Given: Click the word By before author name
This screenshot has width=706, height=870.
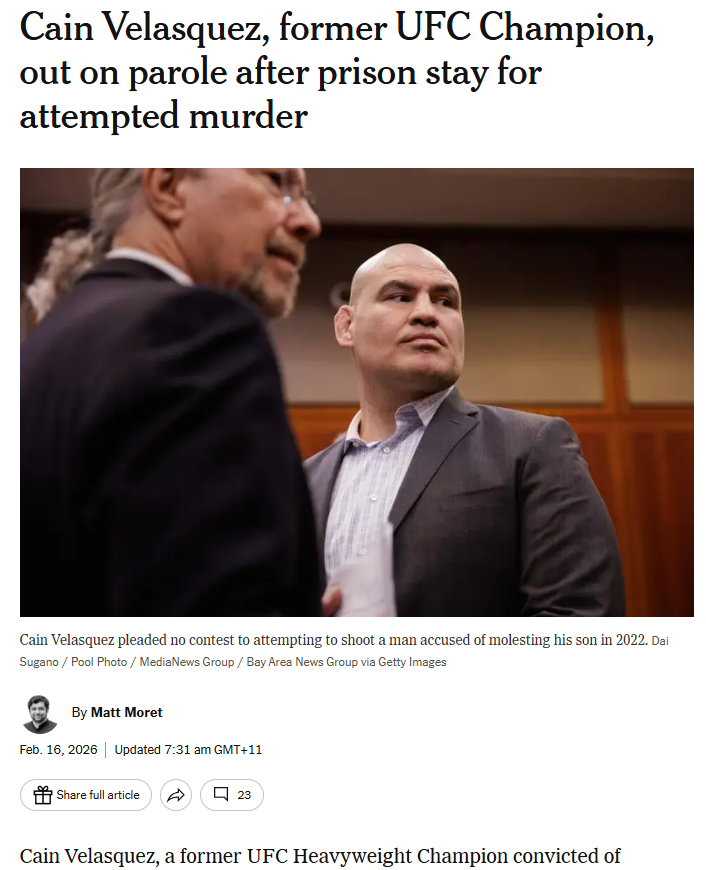Looking at the screenshot, I should [79, 712].
